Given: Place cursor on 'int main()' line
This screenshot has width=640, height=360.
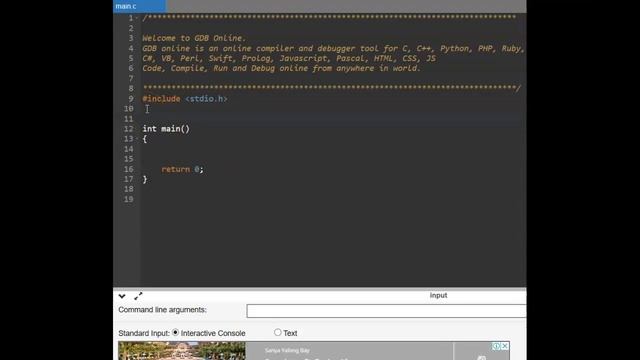Looking at the screenshot, I should click(x=166, y=129).
